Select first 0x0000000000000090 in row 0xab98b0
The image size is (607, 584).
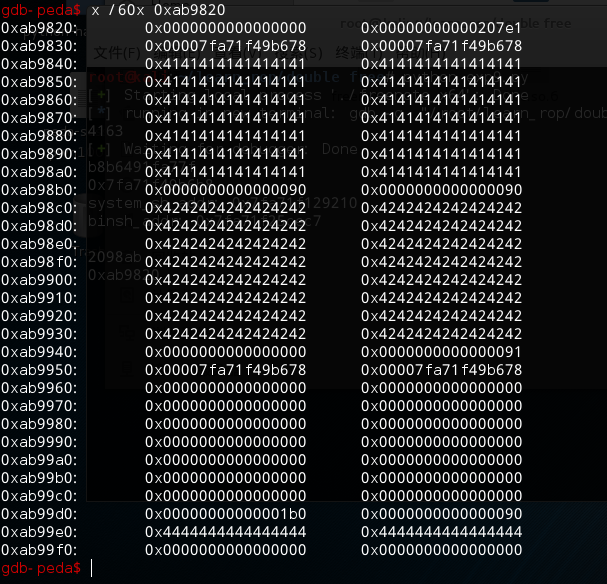225,190
